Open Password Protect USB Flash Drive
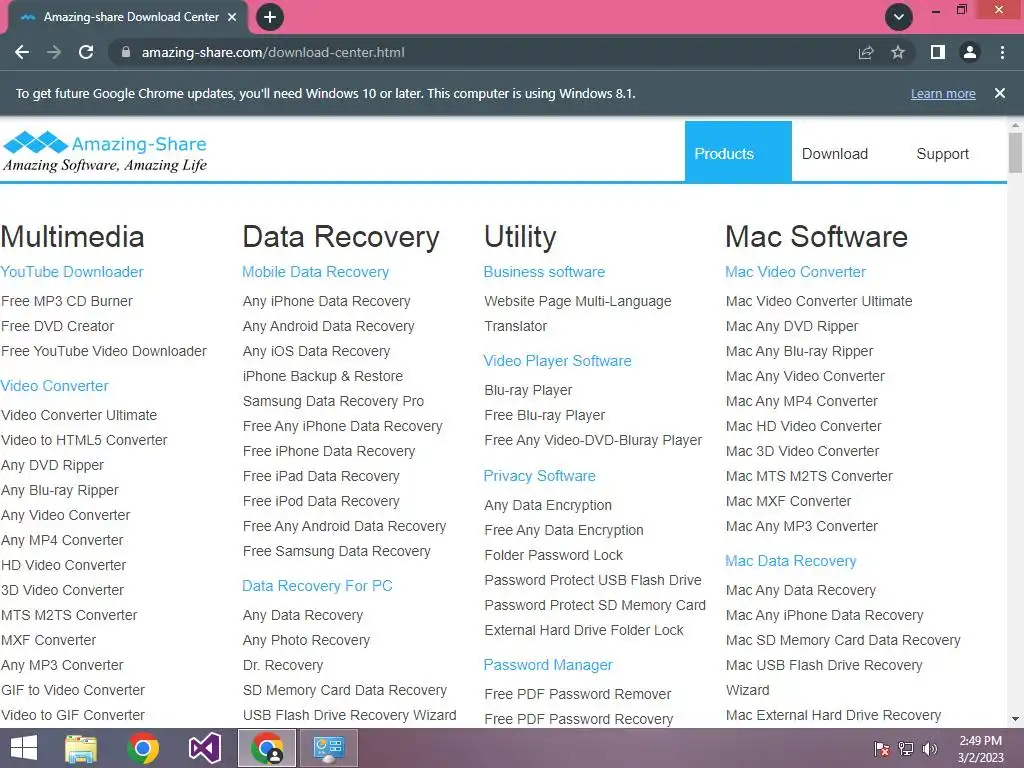Image resolution: width=1024 pixels, height=768 pixels. click(x=593, y=580)
